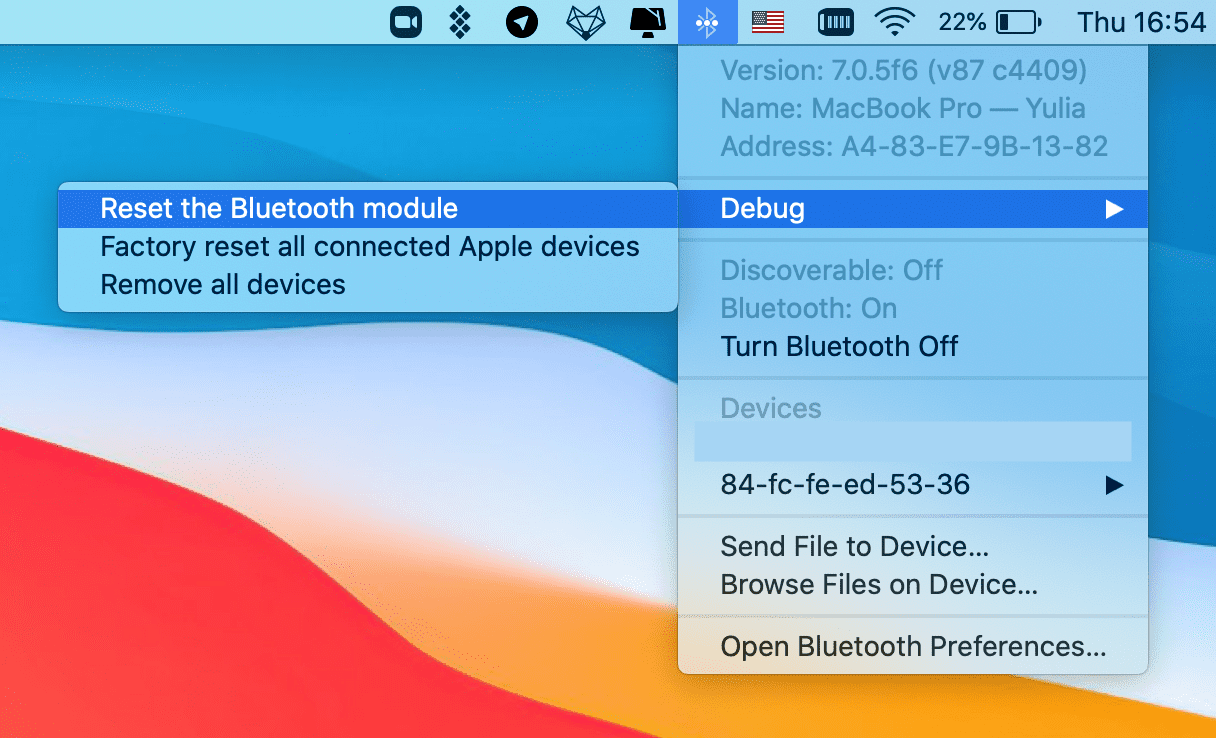Click the memory chip menu bar icon
1216x738 pixels.
point(835,22)
